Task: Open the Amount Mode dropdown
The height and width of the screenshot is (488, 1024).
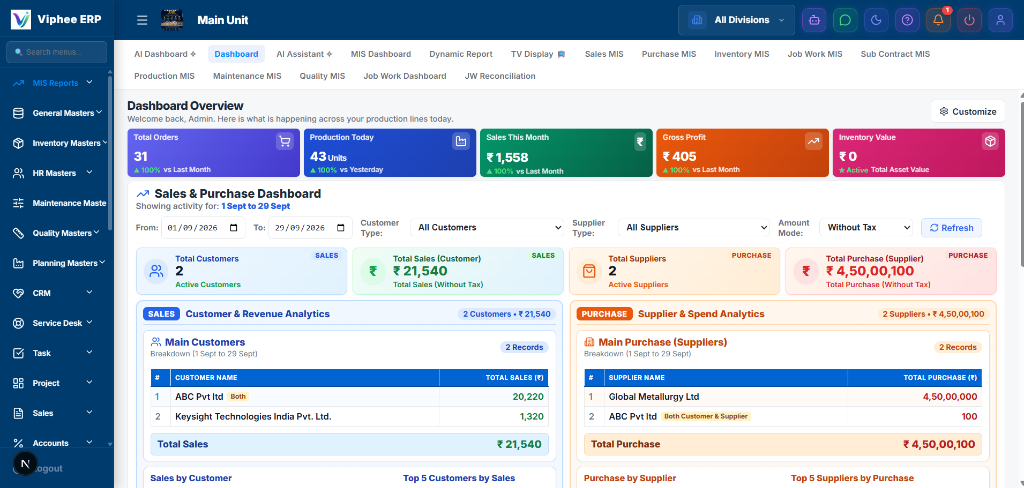Action: 866,227
